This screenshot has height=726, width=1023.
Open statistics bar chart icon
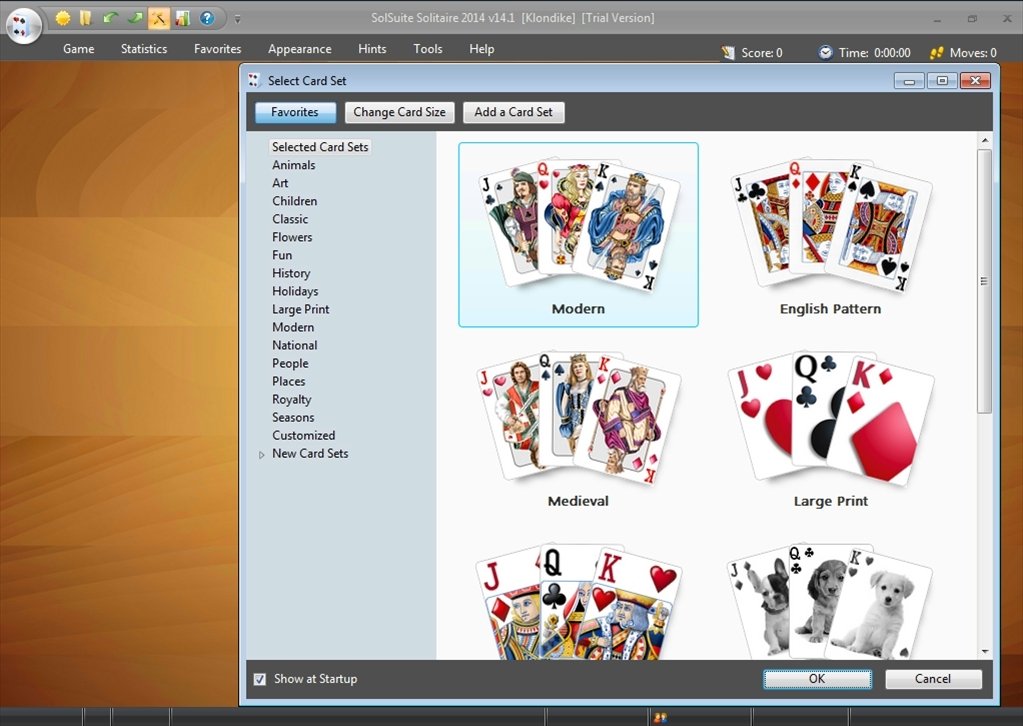tap(183, 18)
